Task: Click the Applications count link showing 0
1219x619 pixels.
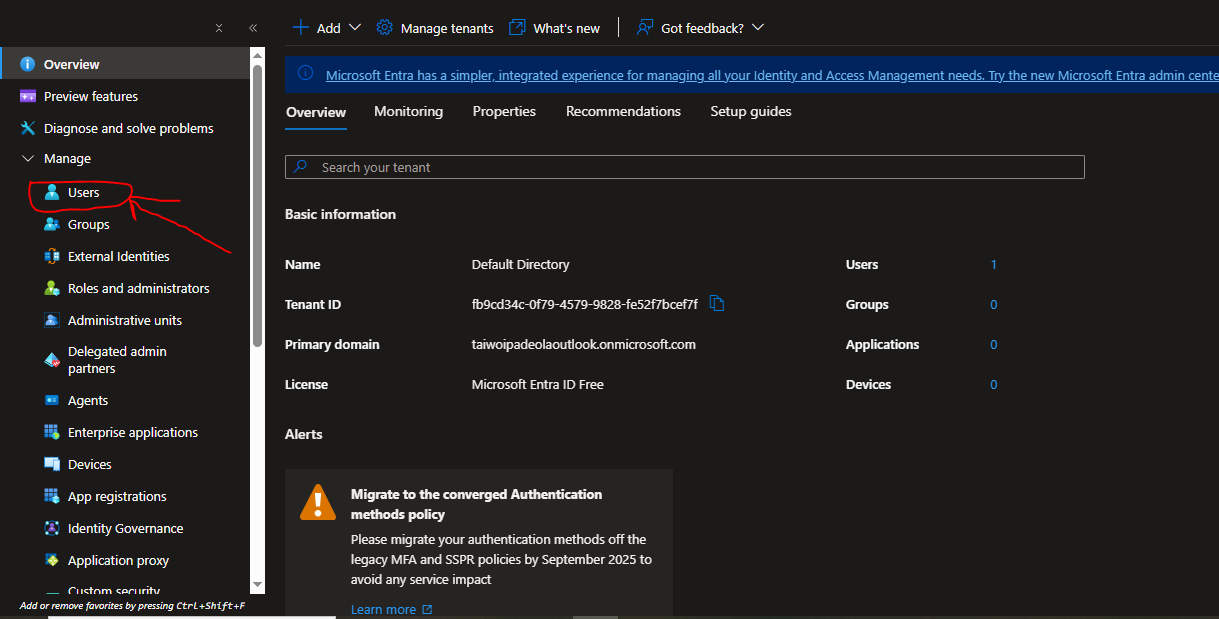Action: click(x=994, y=344)
